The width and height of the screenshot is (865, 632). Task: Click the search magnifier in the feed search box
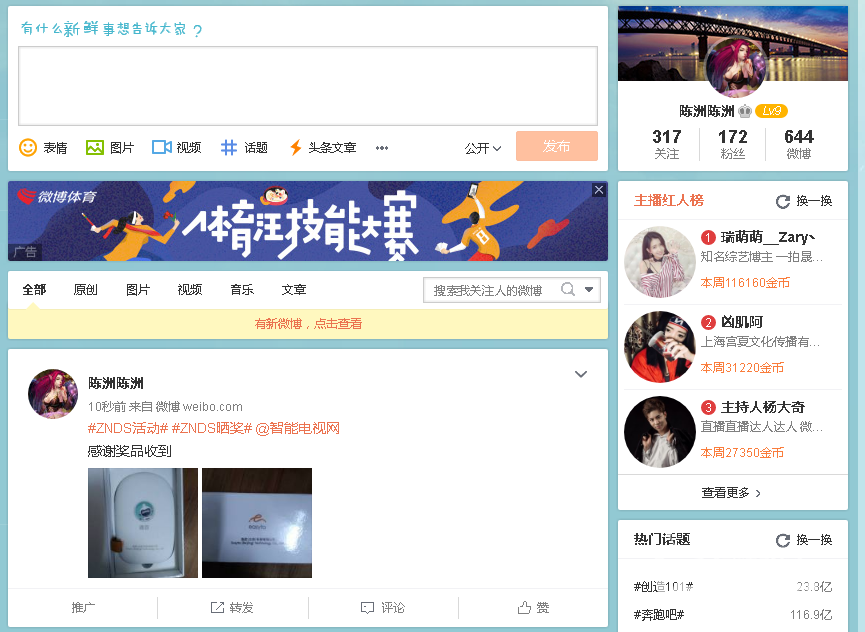pos(568,289)
